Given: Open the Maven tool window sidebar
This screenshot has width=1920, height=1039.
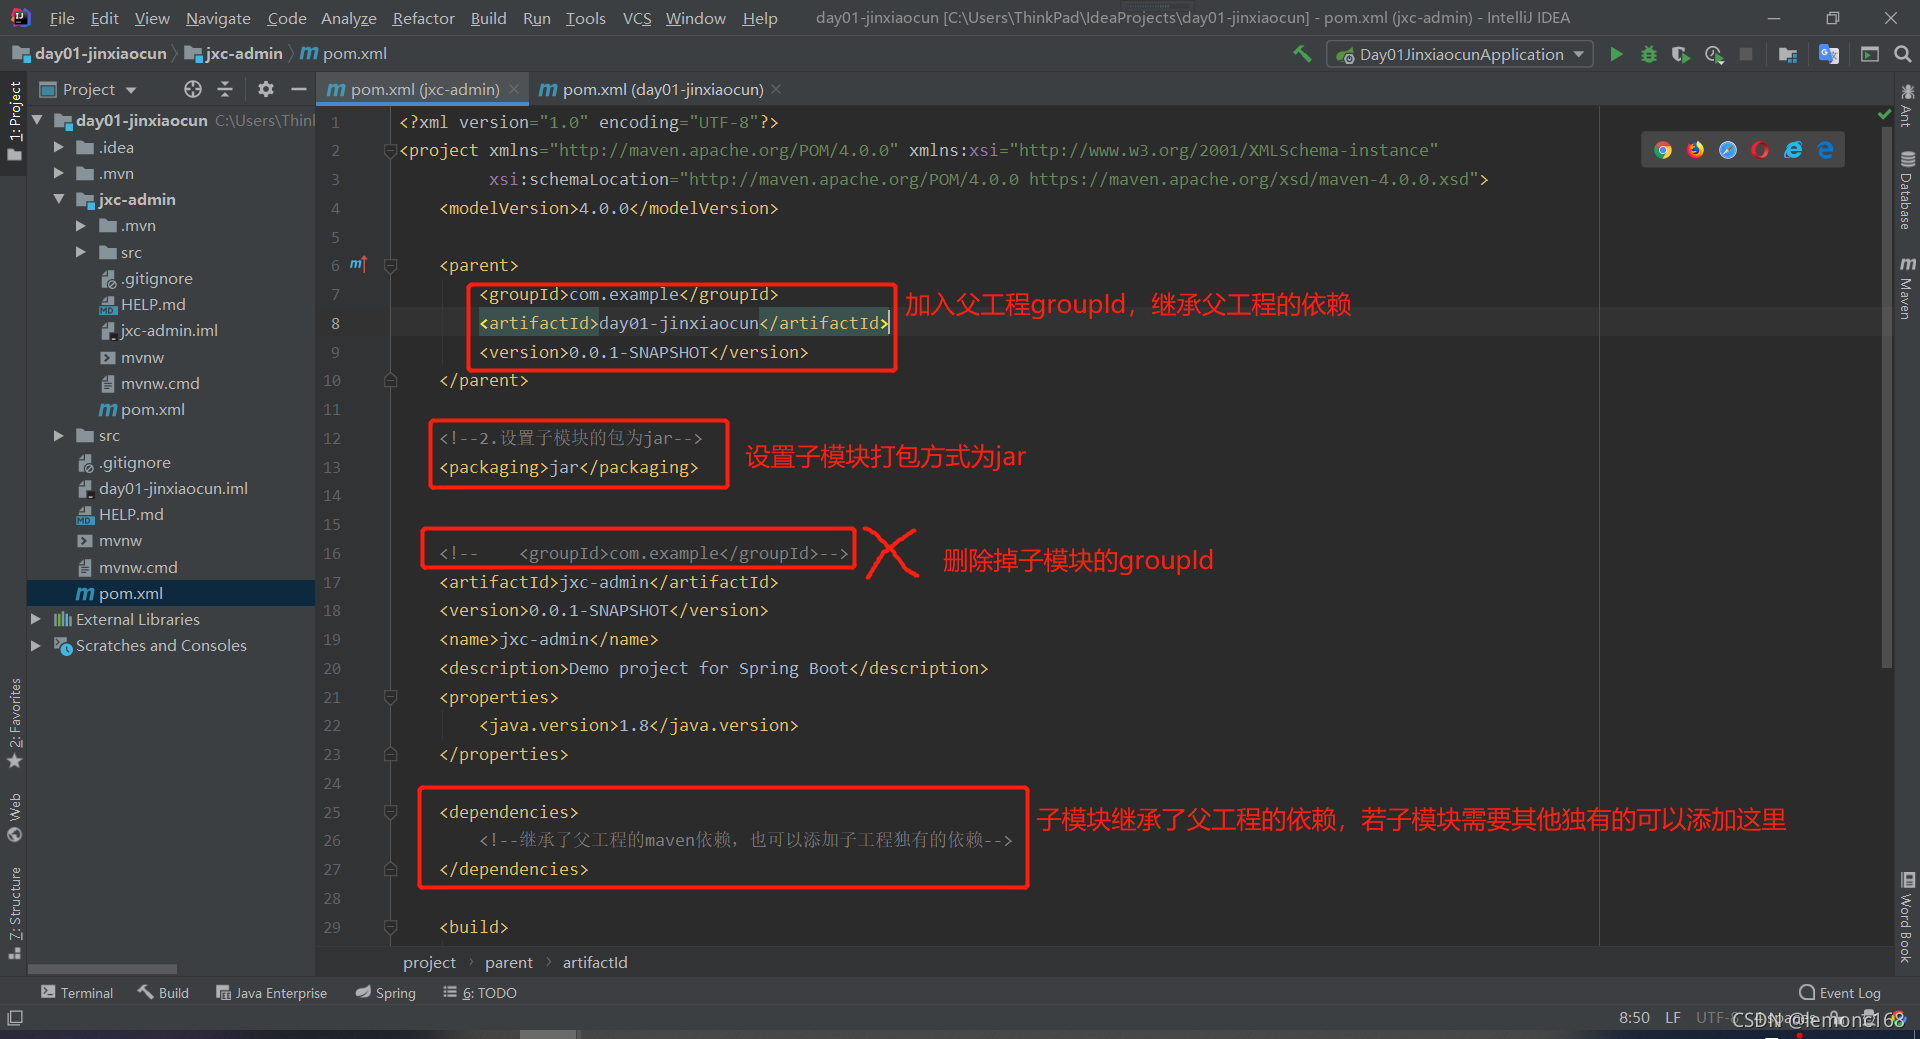Looking at the screenshot, I should [1907, 288].
